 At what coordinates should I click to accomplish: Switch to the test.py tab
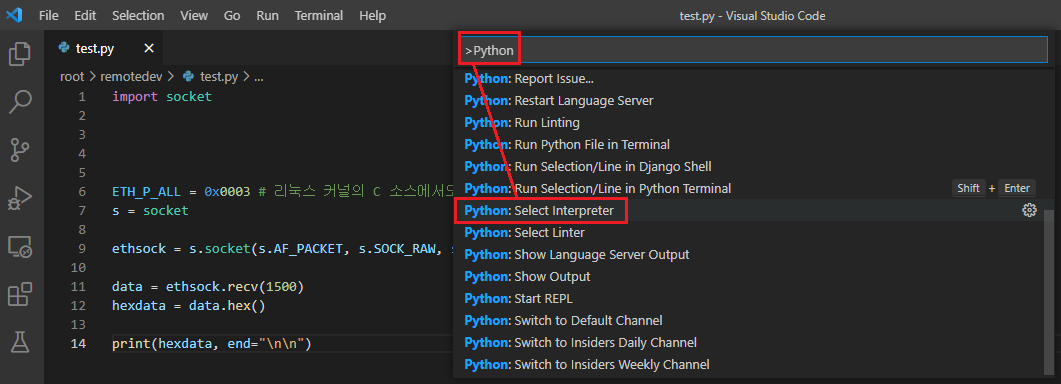pyautogui.click(x=94, y=48)
